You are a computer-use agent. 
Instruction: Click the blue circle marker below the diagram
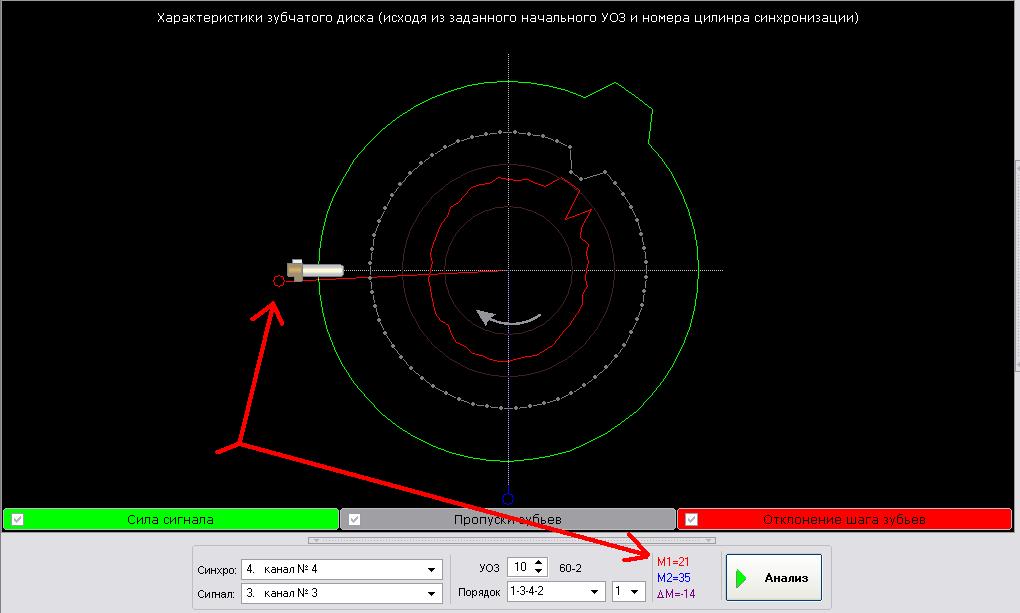pyautogui.click(x=508, y=499)
